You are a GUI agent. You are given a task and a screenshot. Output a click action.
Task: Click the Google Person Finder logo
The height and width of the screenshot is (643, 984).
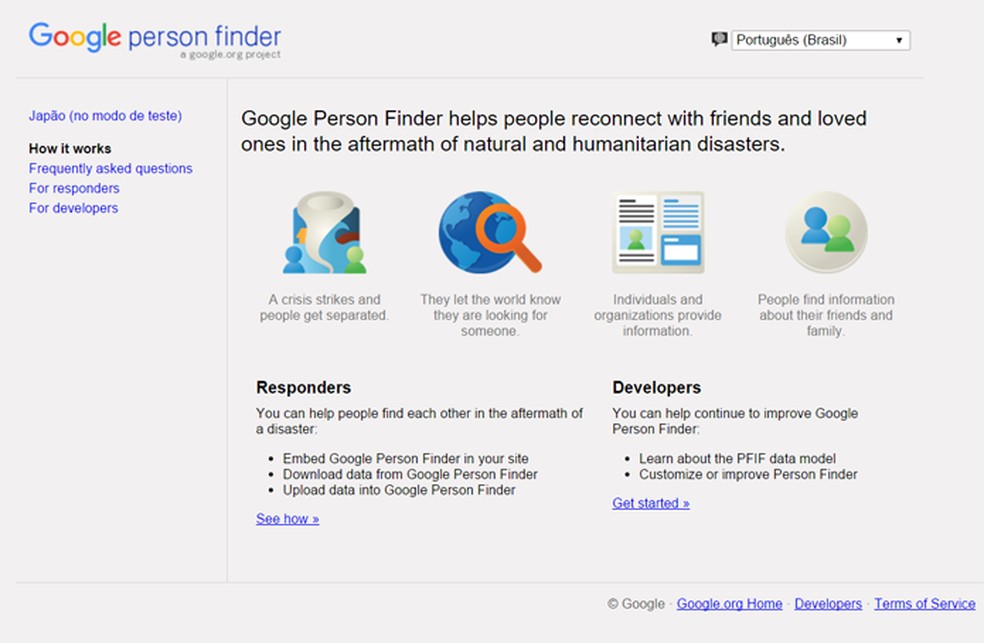click(154, 38)
